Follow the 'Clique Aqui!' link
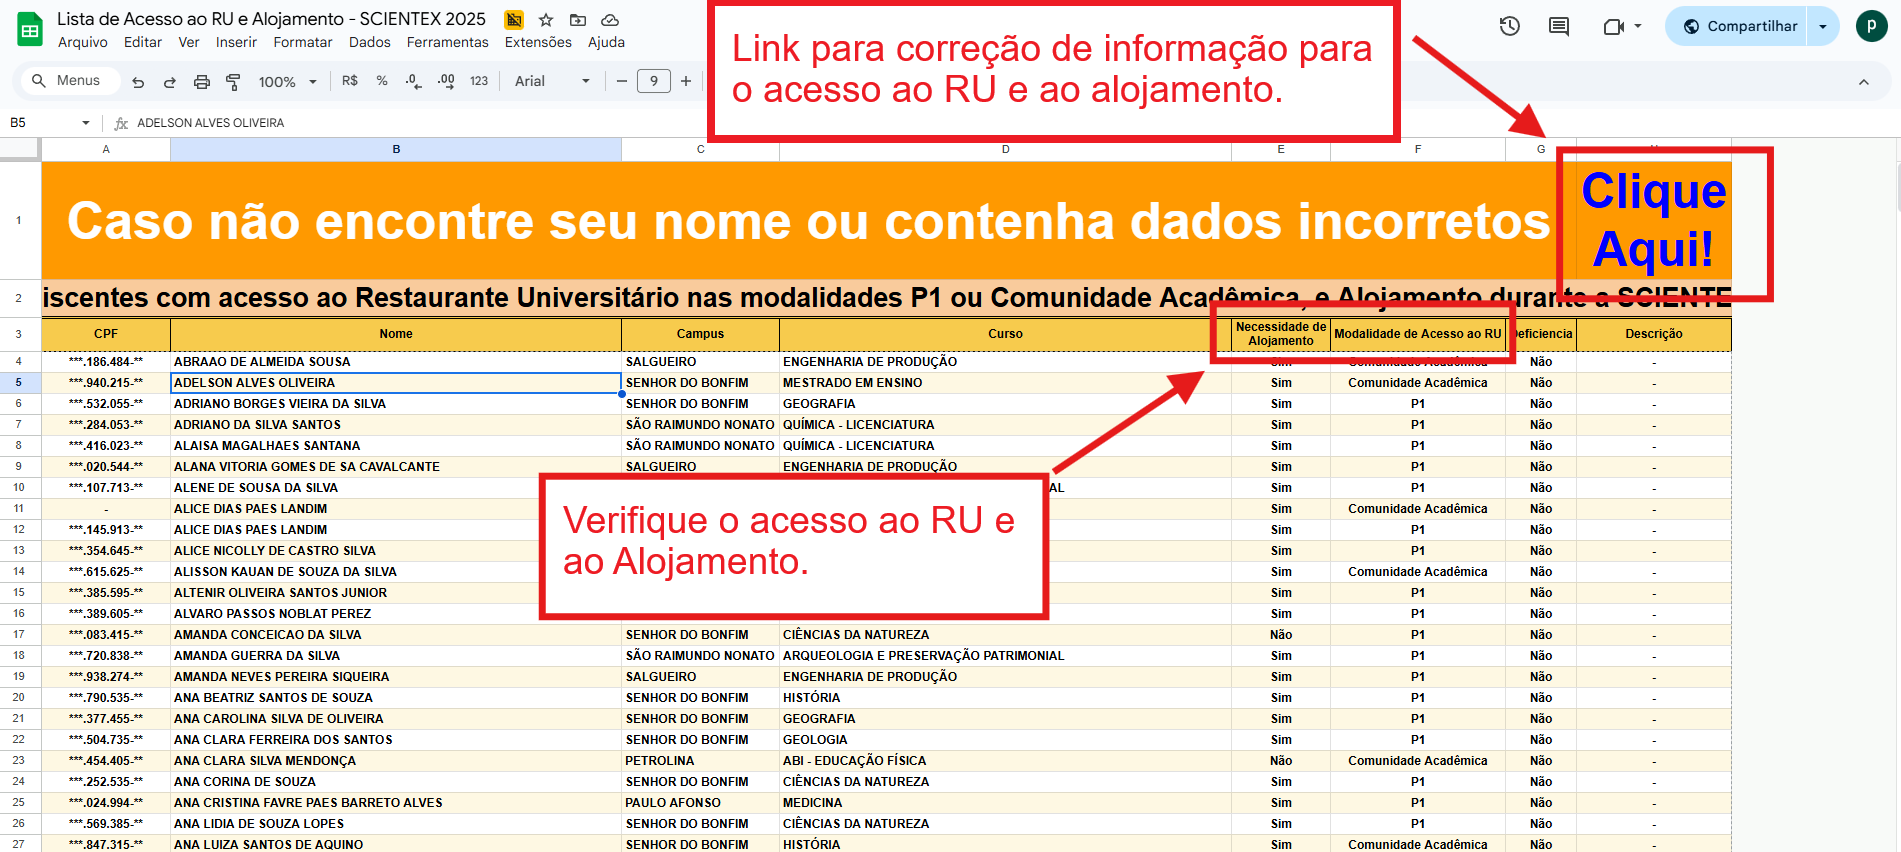The height and width of the screenshot is (852, 1901). coord(1653,220)
